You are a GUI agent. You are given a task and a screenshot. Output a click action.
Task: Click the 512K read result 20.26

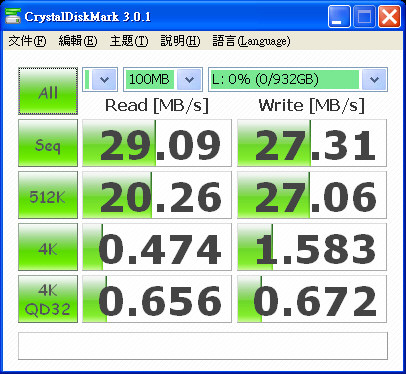pyautogui.click(x=157, y=195)
